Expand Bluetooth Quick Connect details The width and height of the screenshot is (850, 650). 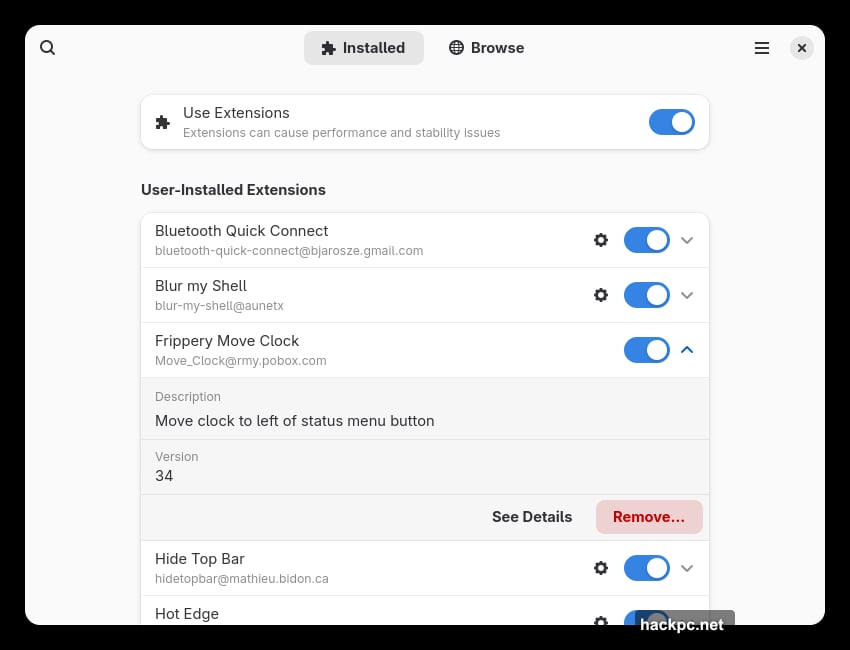687,240
